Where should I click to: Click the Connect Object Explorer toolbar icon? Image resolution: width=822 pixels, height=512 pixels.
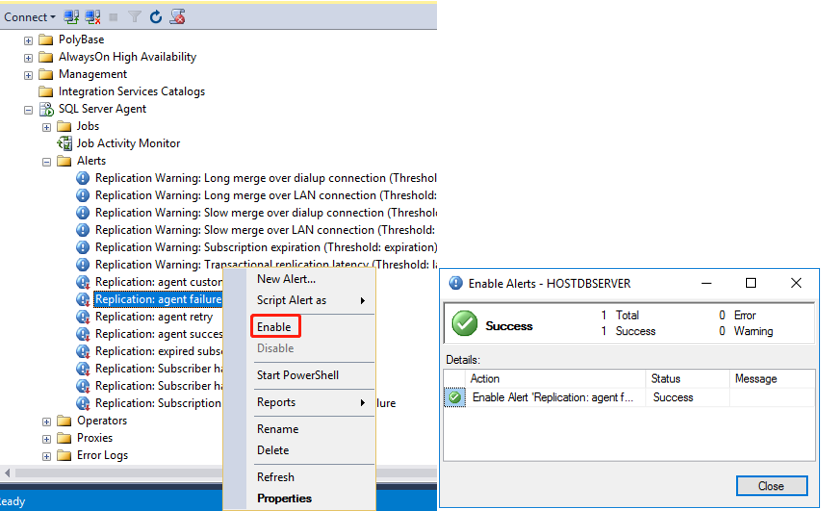coord(71,17)
